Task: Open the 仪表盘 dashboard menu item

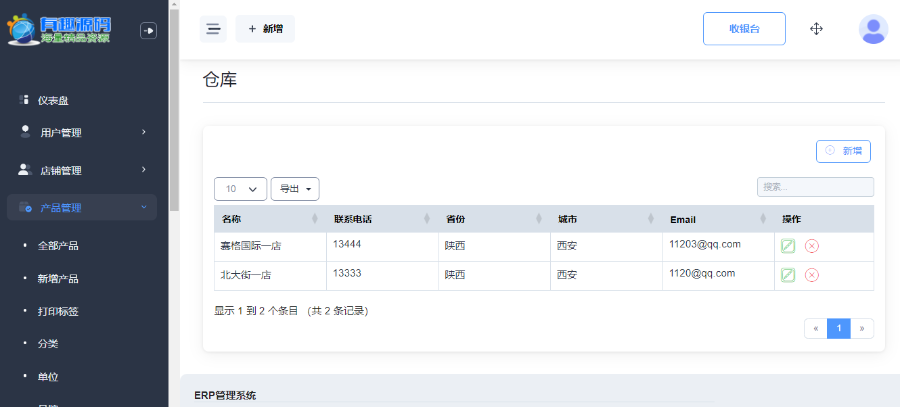Action: click(x=53, y=100)
